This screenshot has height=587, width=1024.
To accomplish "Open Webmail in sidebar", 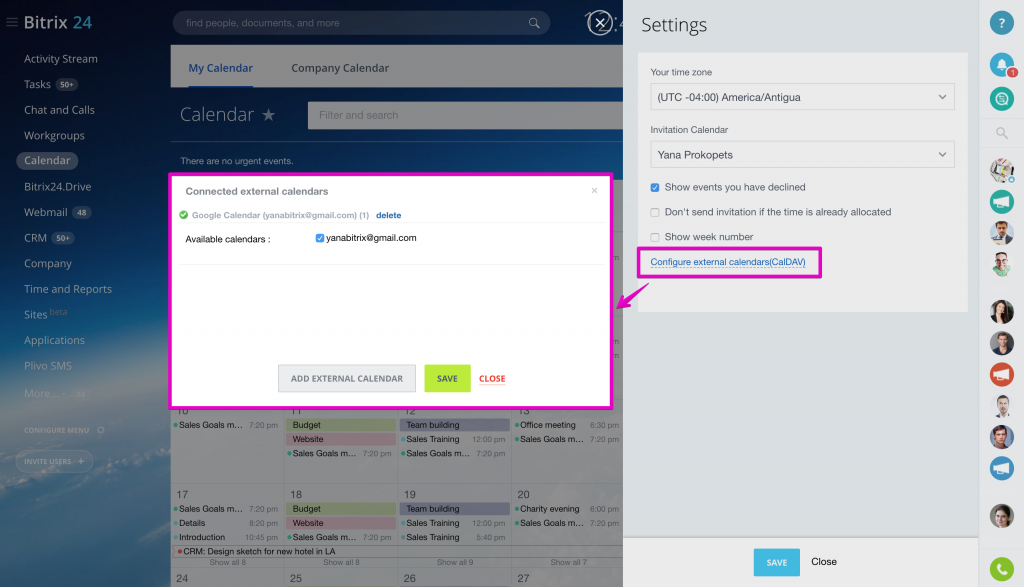I will (46, 212).
